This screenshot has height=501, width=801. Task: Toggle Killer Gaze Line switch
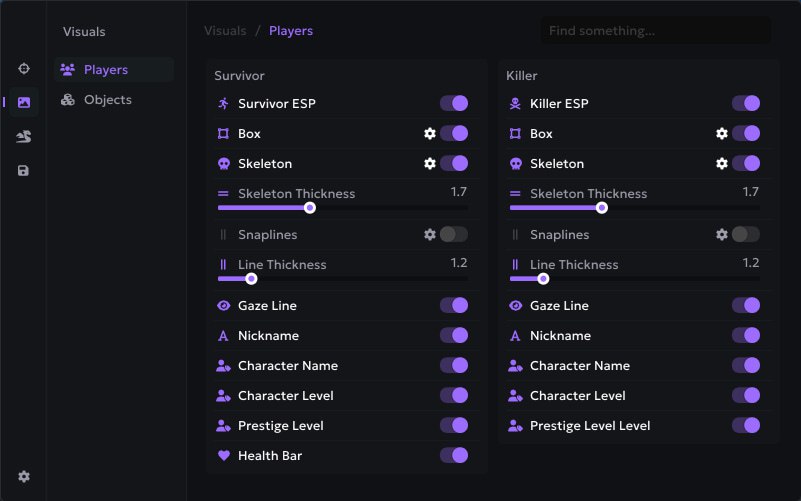pos(745,305)
